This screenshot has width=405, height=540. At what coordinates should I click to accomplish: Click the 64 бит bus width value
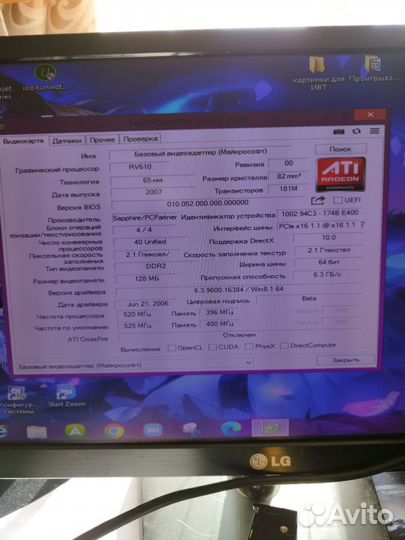point(329,262)
